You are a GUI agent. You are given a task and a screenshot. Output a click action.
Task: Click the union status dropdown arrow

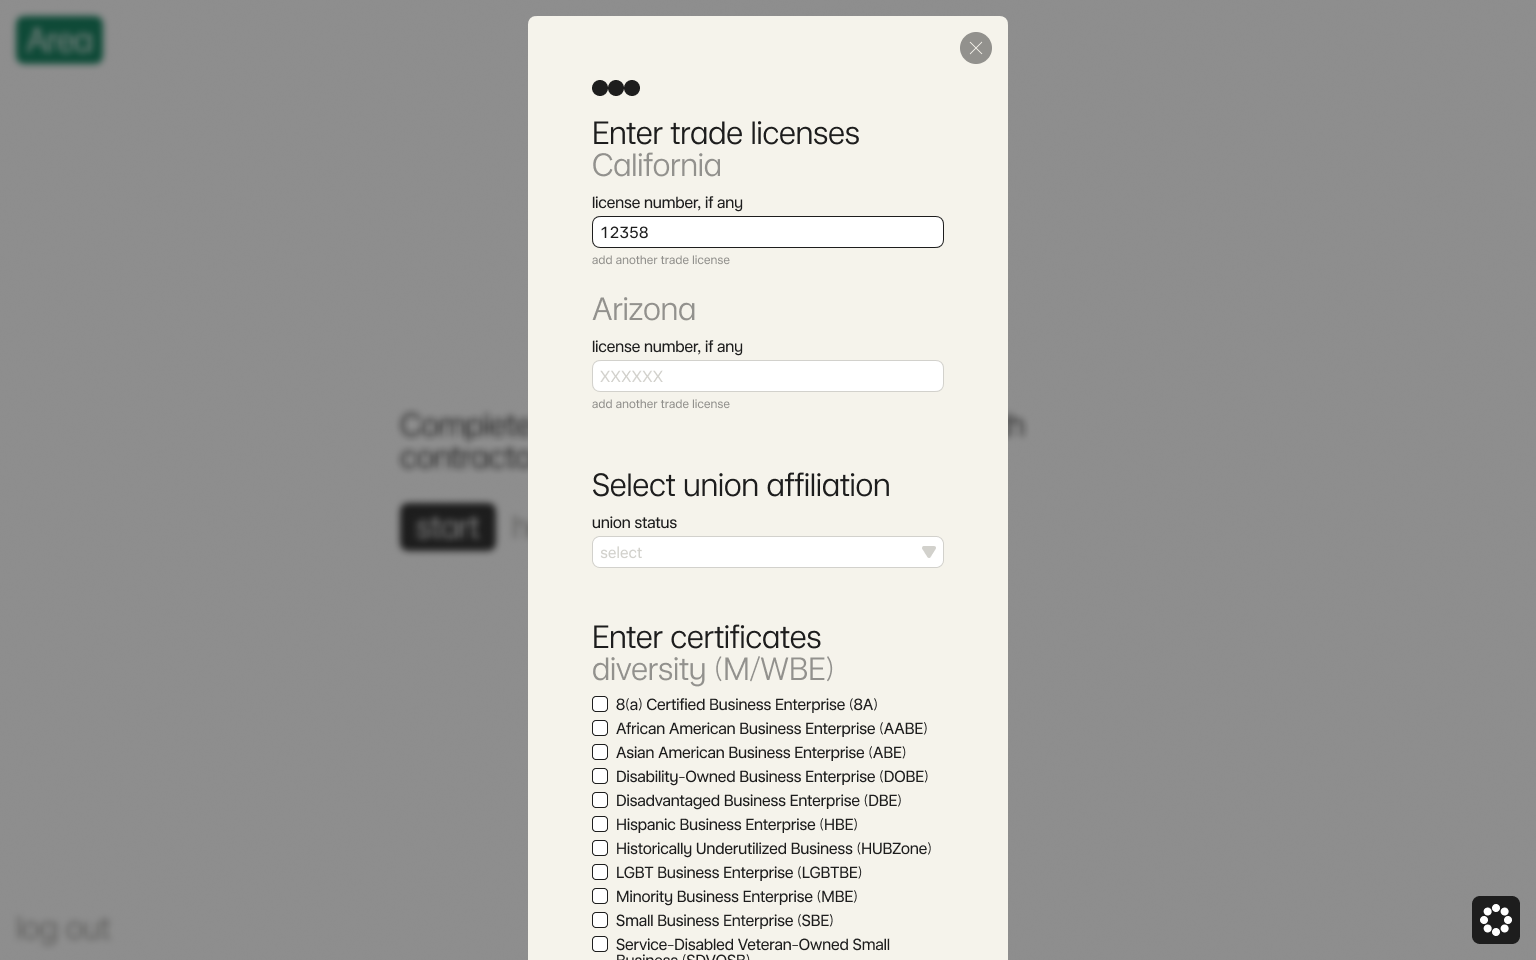click(x=929, y=552)
